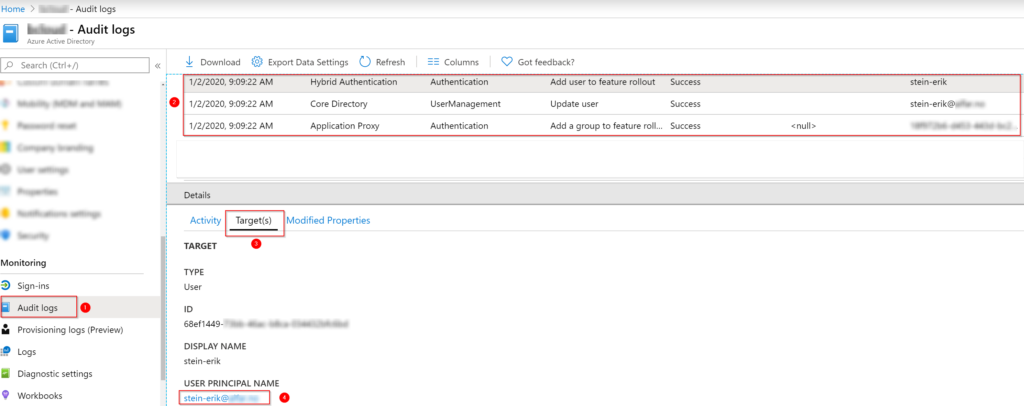The height and width of the screenshot is (406, 1024).
Task: Switch to the Activity tab
Action: [205, 220]
